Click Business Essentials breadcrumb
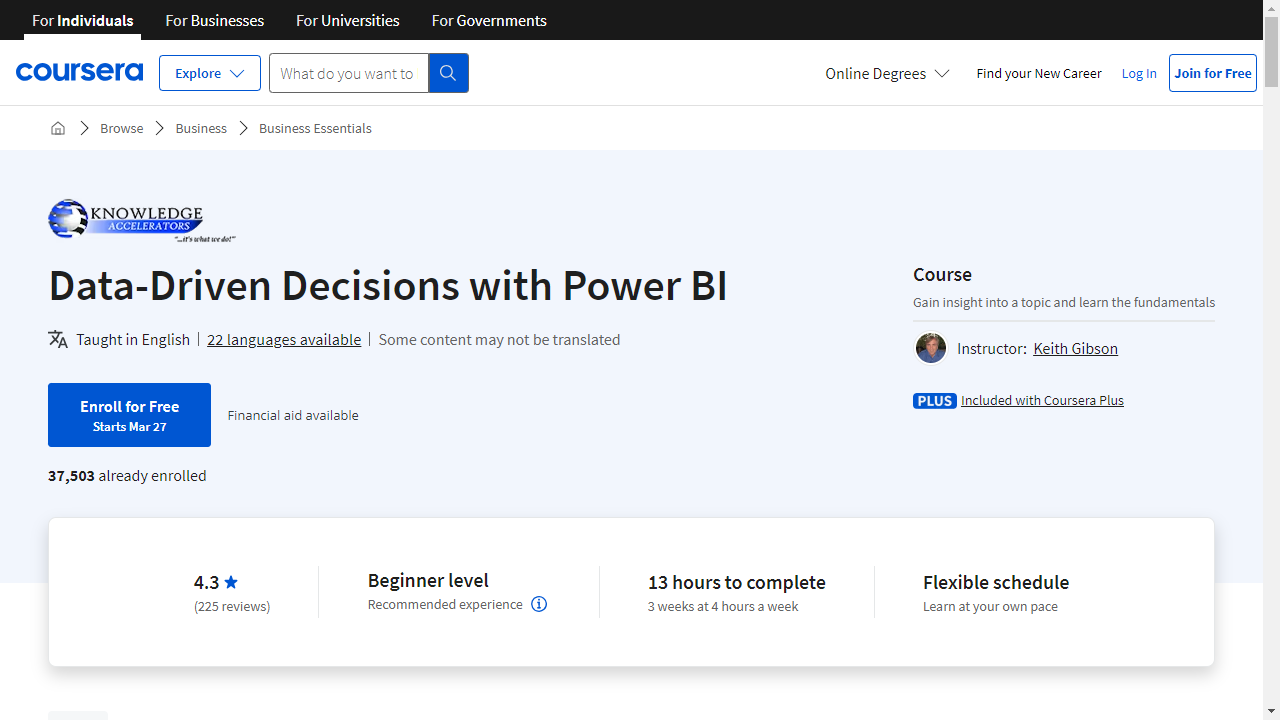The image size is (1280, 720). tap(315, 128)
